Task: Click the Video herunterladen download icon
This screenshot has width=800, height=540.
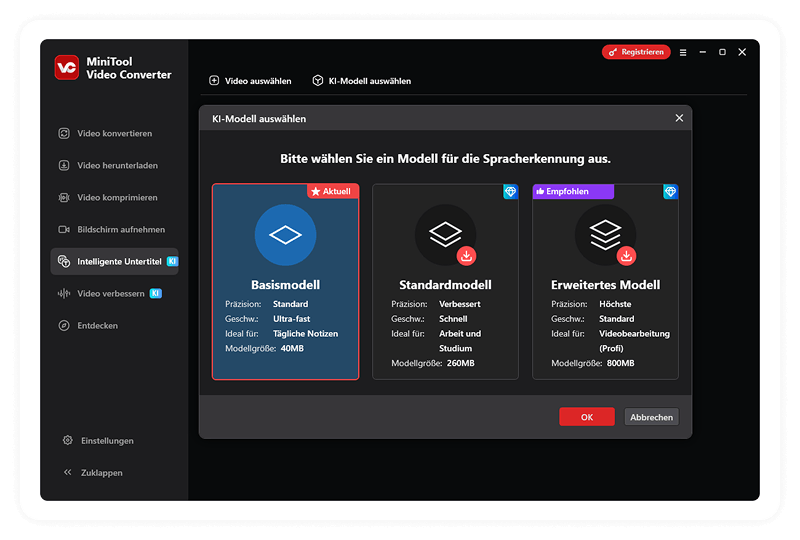Action: point(64,165)
